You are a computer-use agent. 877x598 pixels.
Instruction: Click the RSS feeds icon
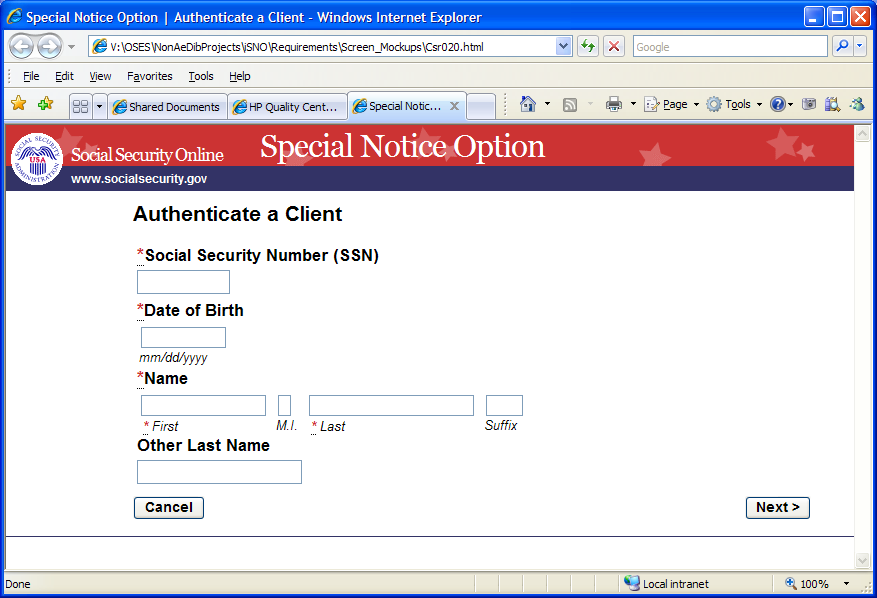[x=569, y=105]
